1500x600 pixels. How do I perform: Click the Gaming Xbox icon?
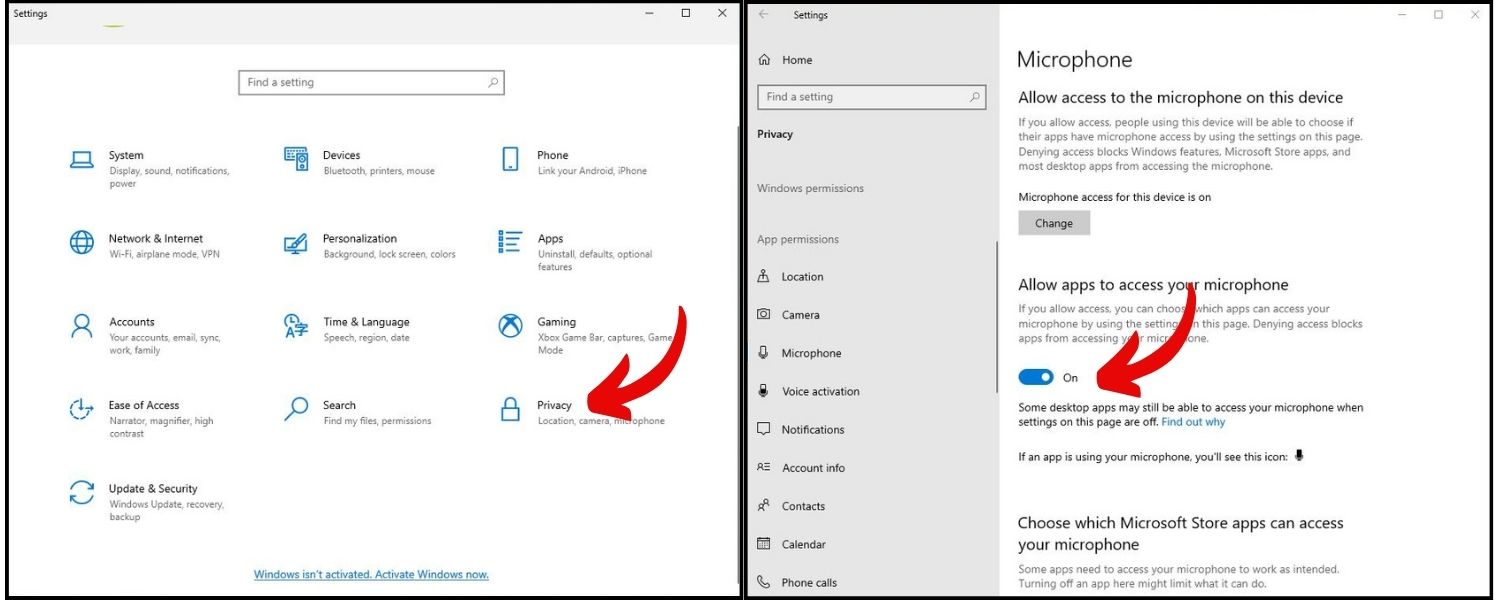[x=510, y=326]
